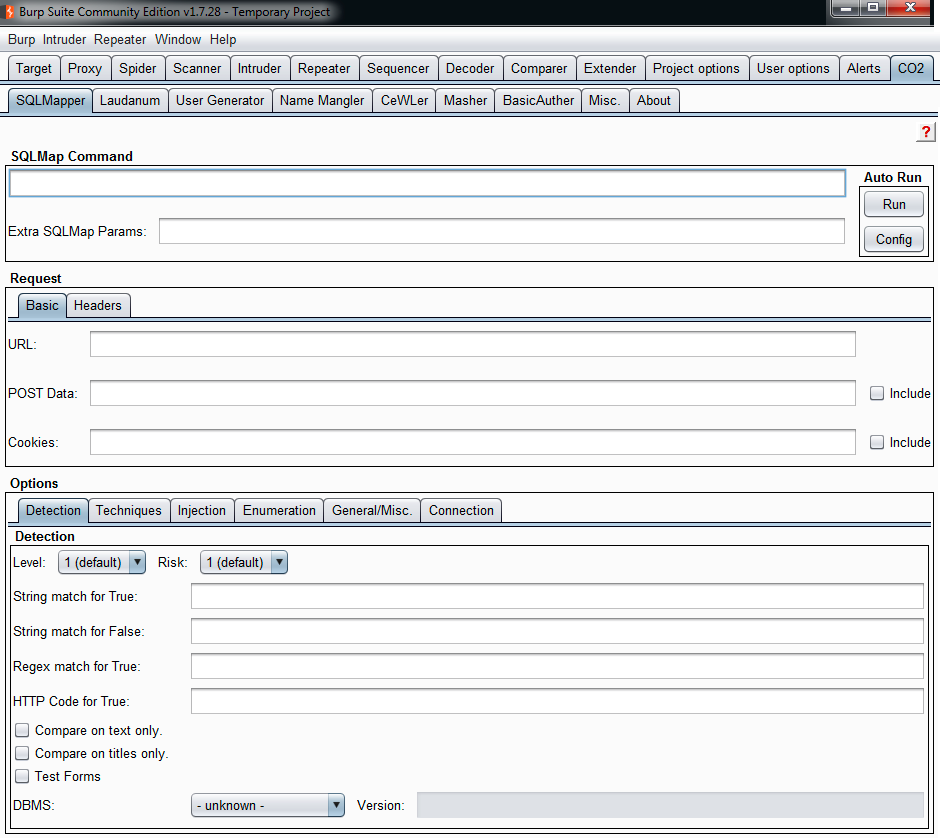Switch to the Headers request tab
This screenshot has height=838, width=940.
pos(98,306)
